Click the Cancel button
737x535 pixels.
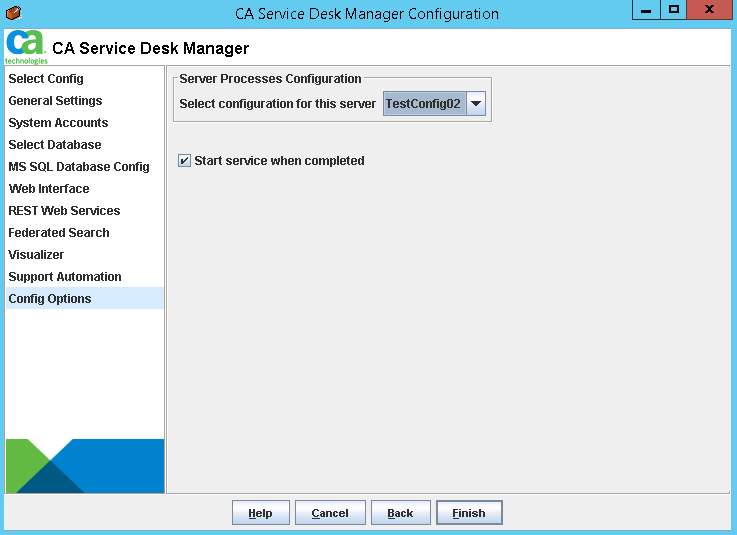[330, 513]
